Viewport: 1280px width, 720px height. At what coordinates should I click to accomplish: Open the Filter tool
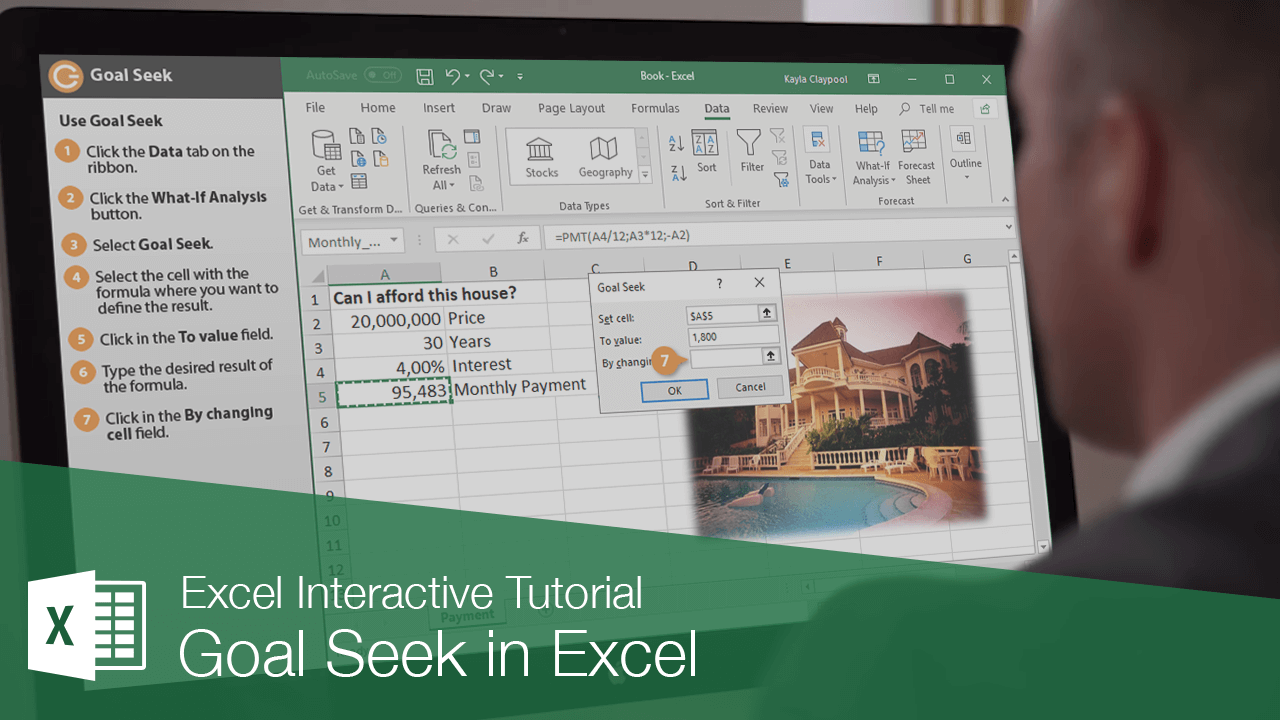(751, 155)
